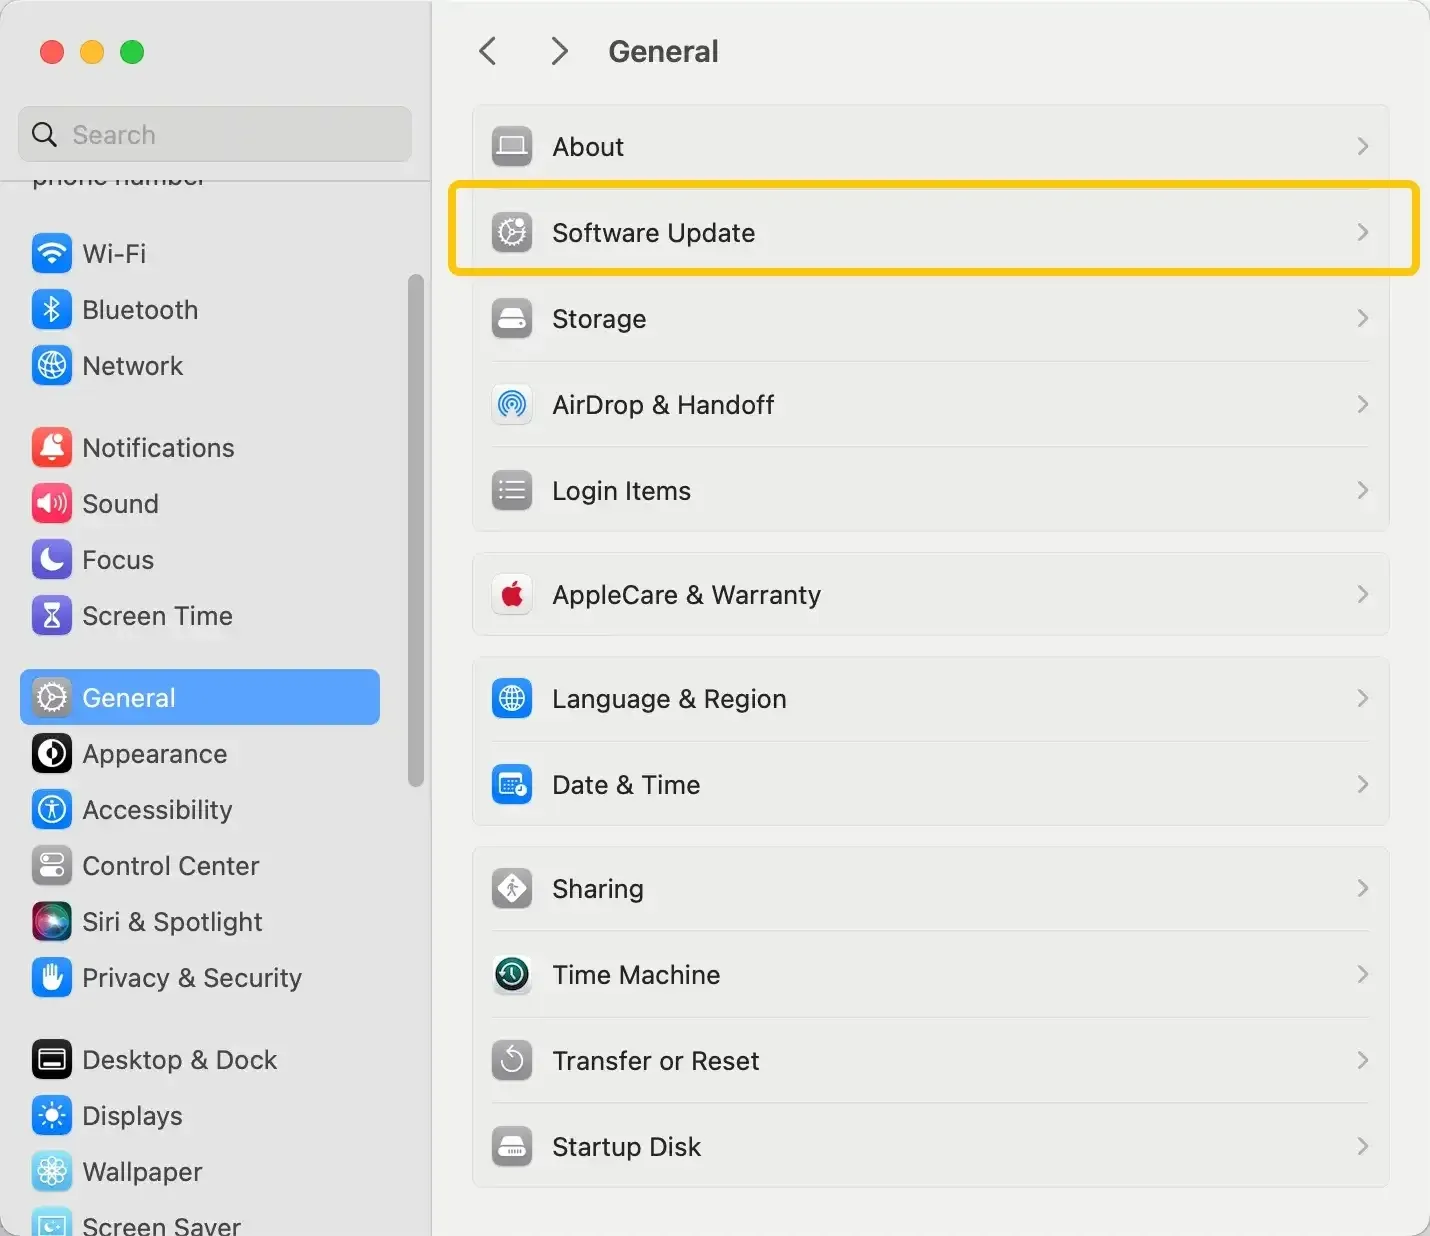Click the Language & Region globe icon
The image size is (1430, 1236).
(512, 698)
